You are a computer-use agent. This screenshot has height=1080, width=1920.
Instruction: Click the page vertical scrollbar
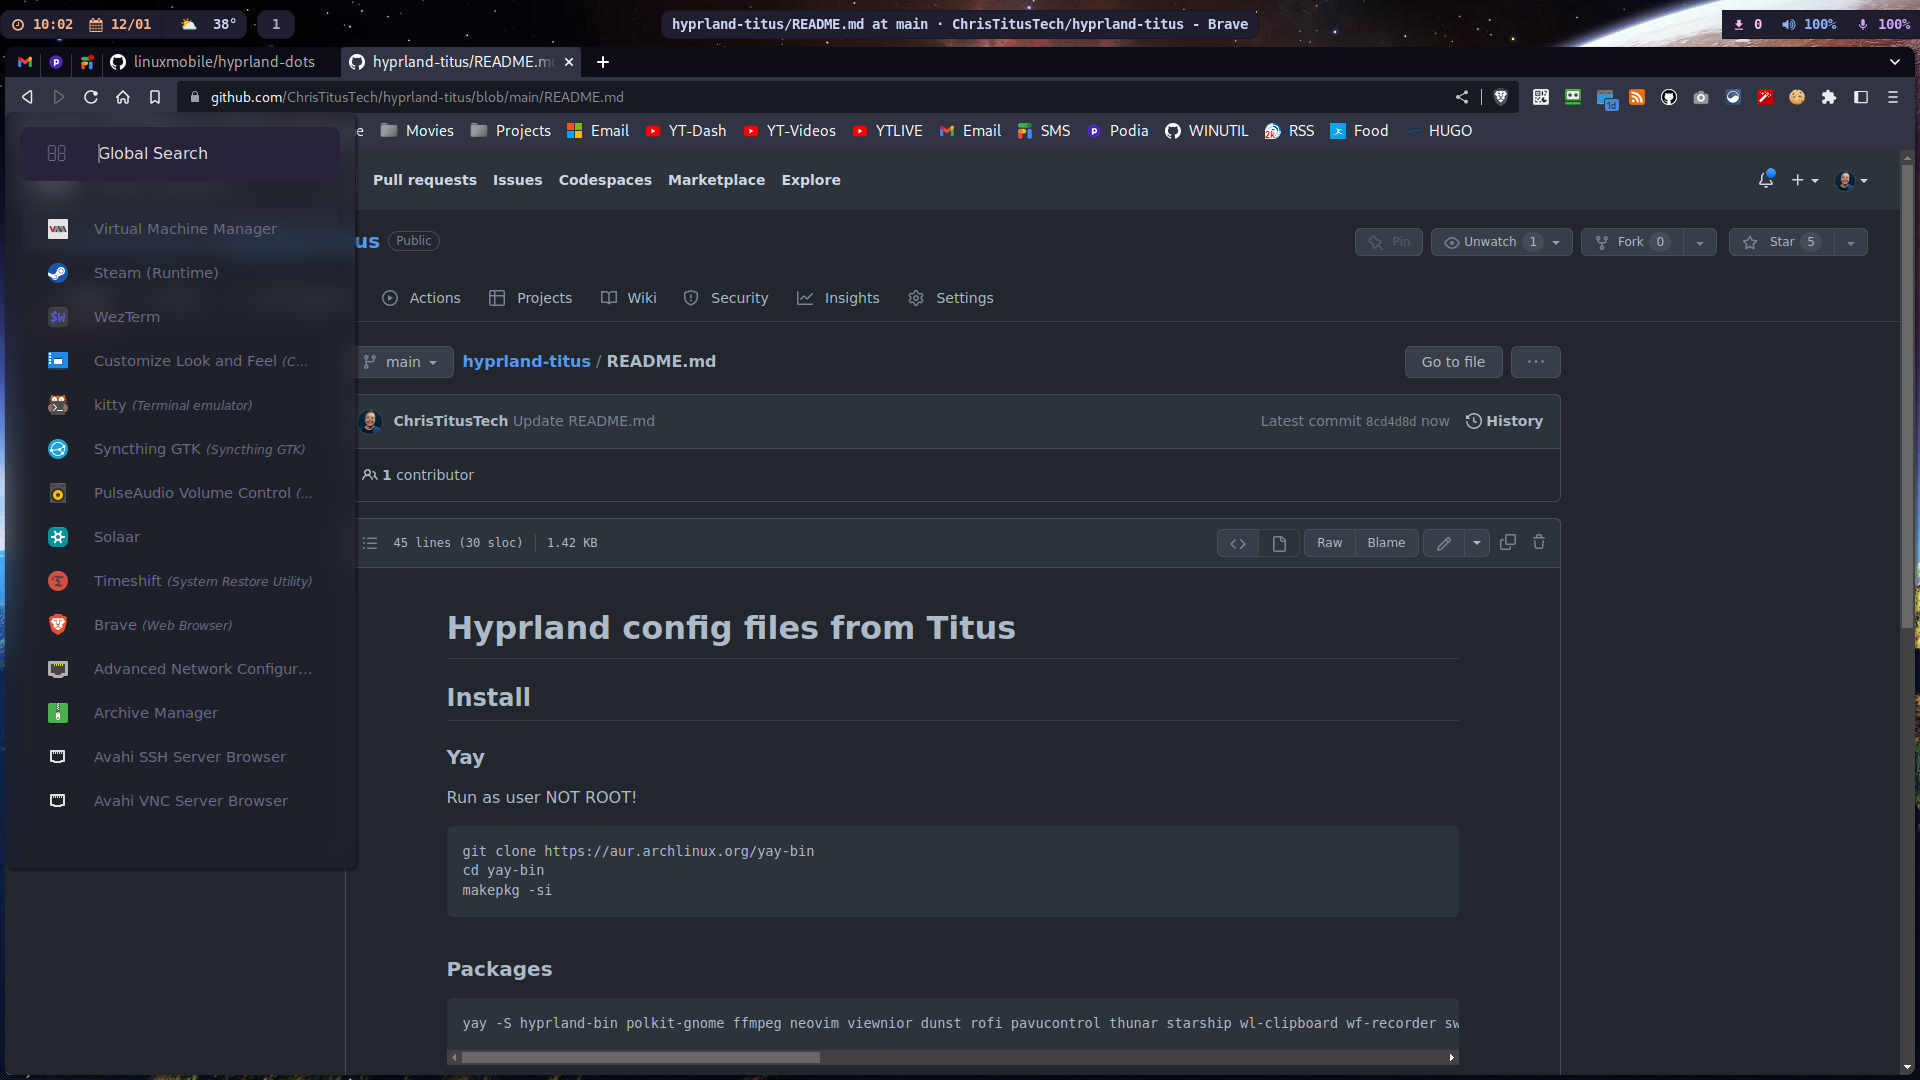tap(1907, 395)
